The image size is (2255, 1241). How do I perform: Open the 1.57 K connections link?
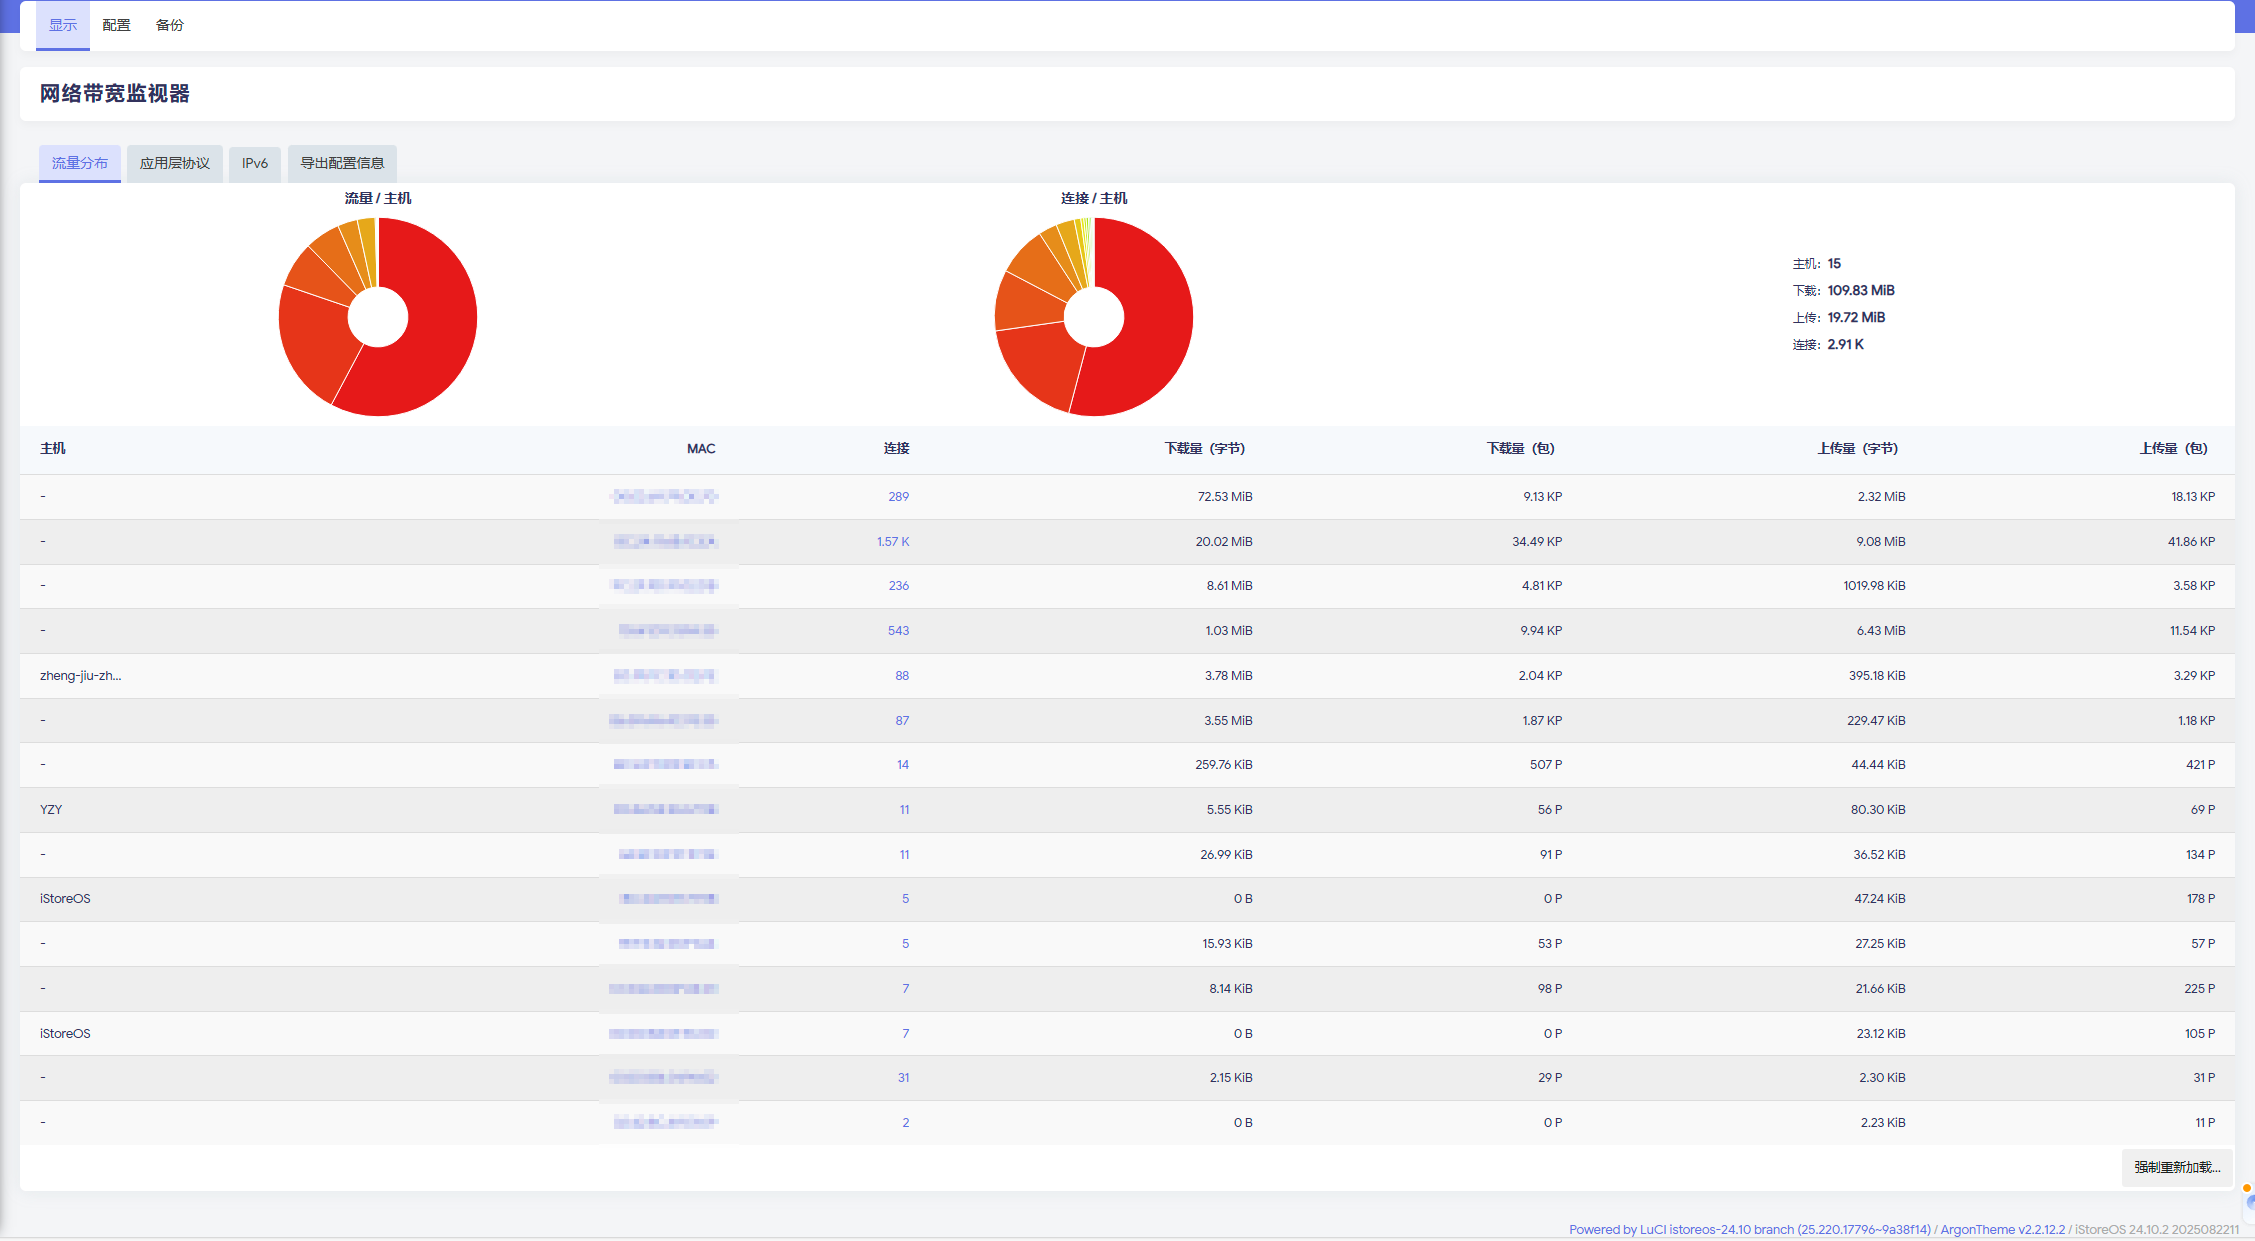[x=893, y=541]
